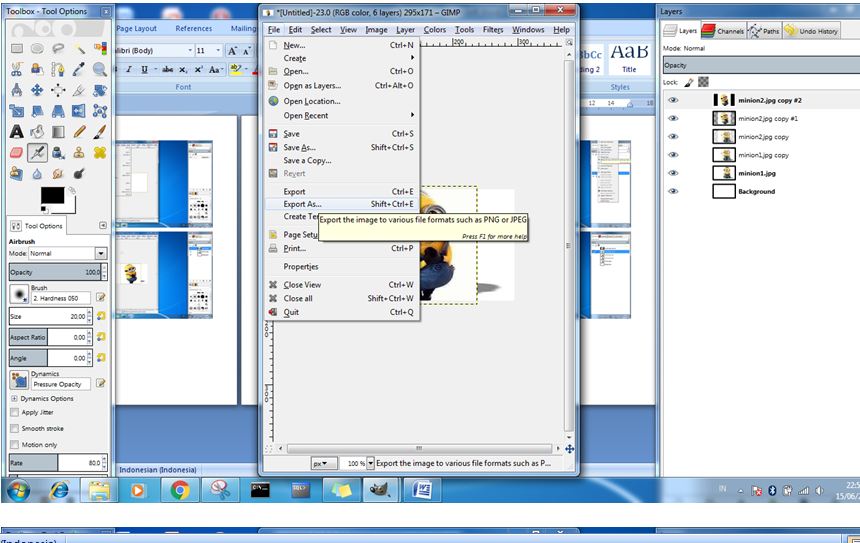Click the black foreground color swatch
The image size is (860, 543).
[52, 195]
